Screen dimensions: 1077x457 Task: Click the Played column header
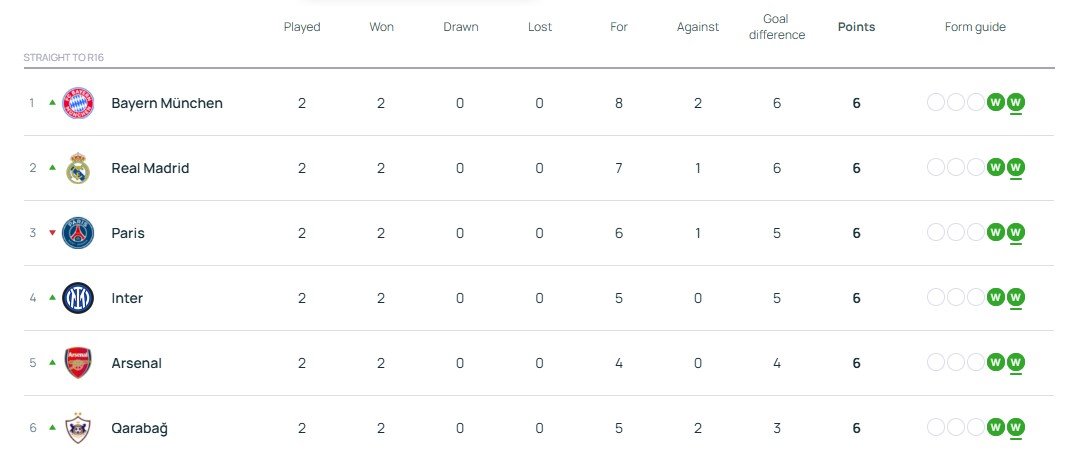tap(302, 27)
